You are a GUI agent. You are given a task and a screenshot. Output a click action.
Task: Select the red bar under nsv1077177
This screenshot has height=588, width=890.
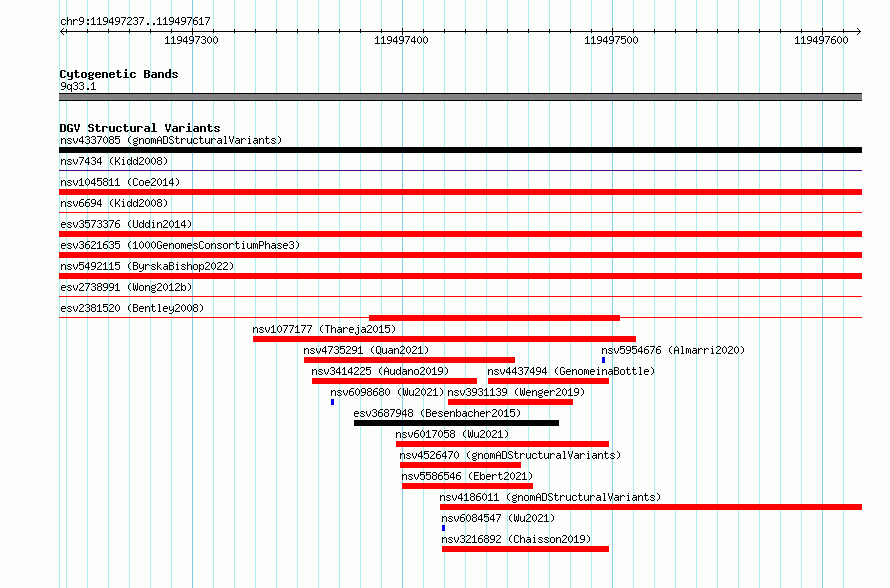pyautogui.click(x=444, y=339)
